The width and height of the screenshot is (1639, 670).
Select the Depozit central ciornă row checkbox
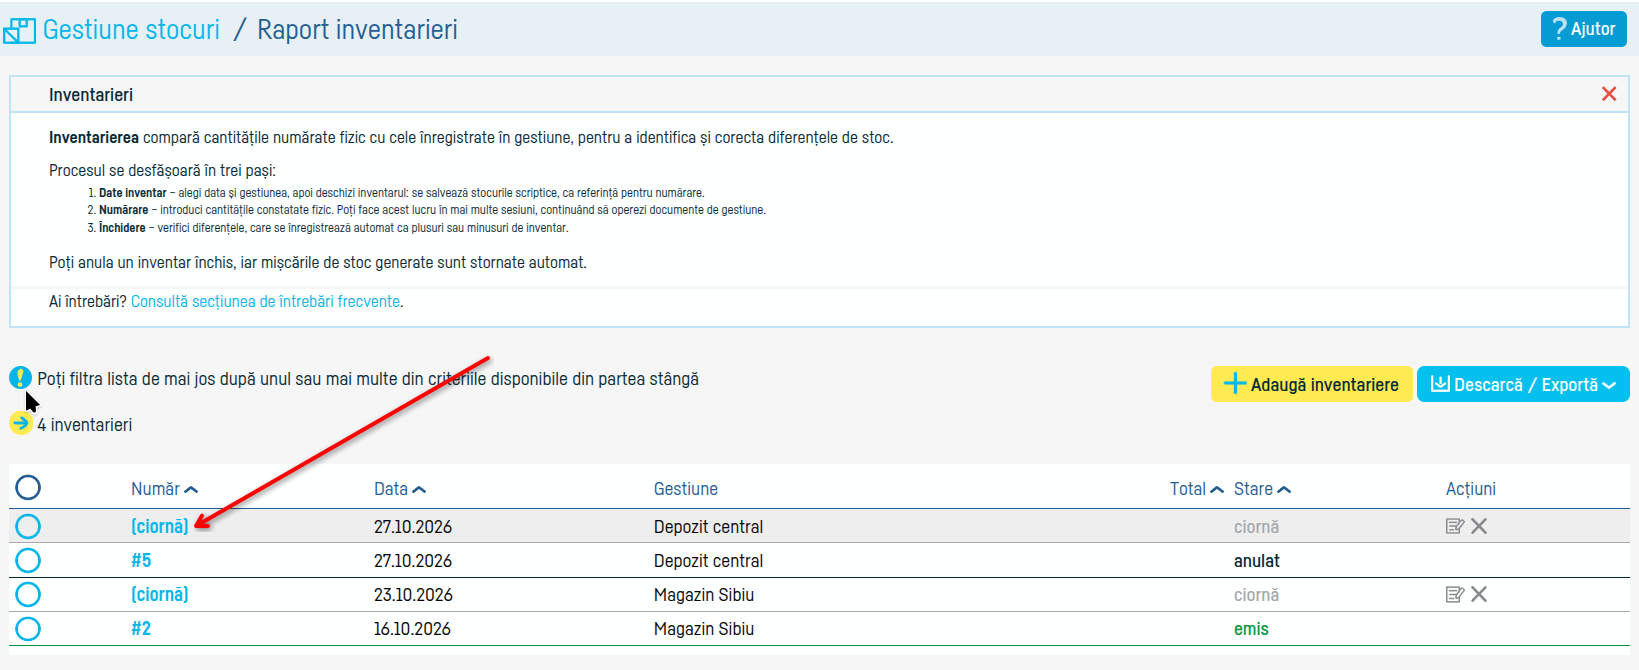tap(28, 526)
